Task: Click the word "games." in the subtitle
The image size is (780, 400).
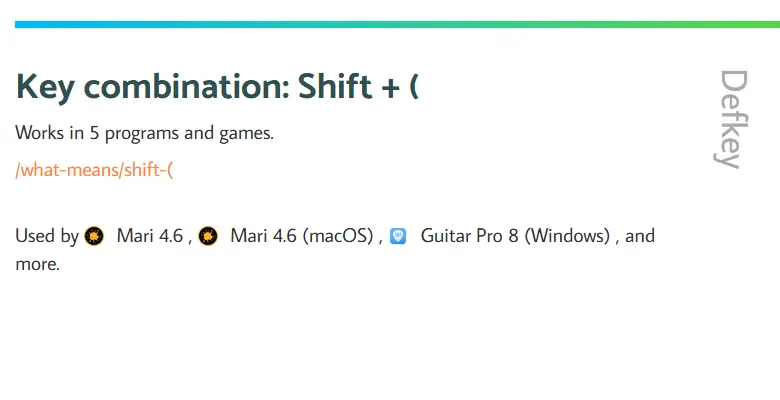Action: pyautogui.click(x=246, y=134)
